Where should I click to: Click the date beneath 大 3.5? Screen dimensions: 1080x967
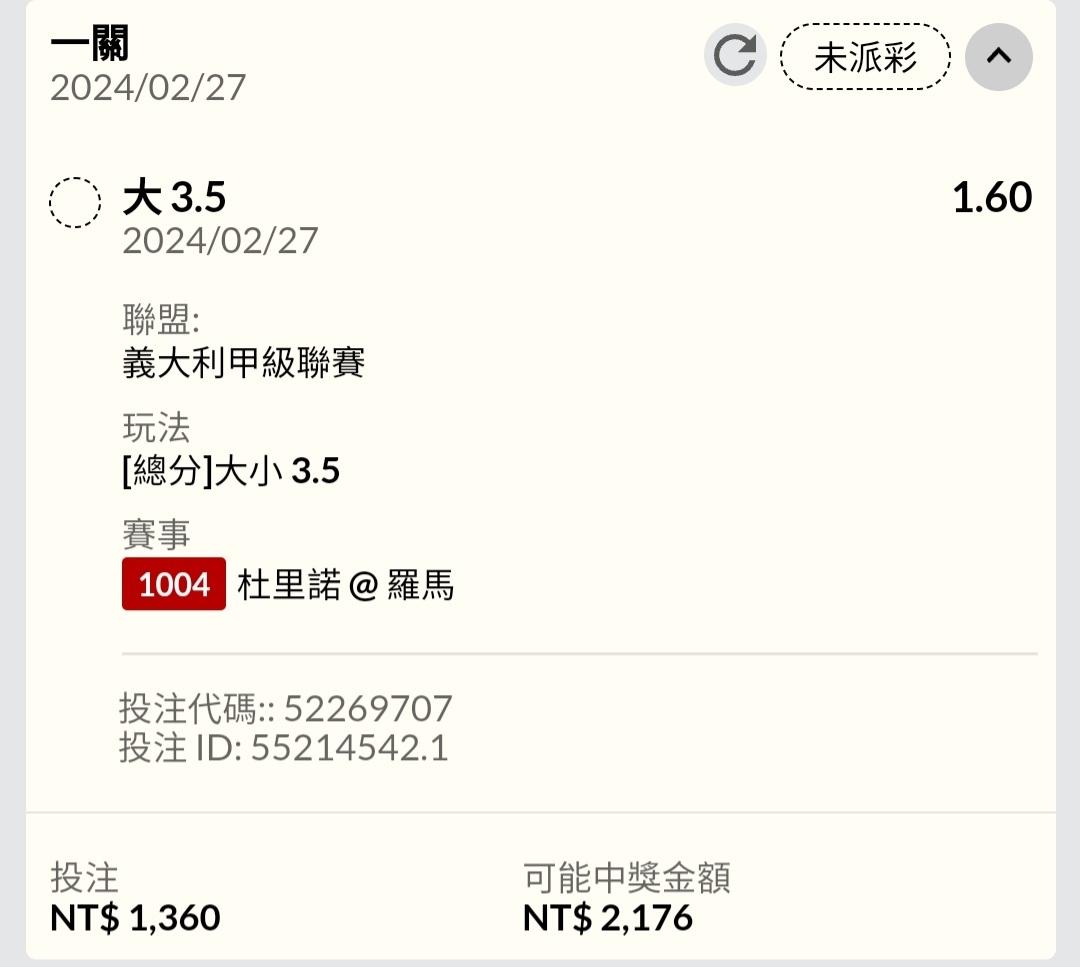220,241
